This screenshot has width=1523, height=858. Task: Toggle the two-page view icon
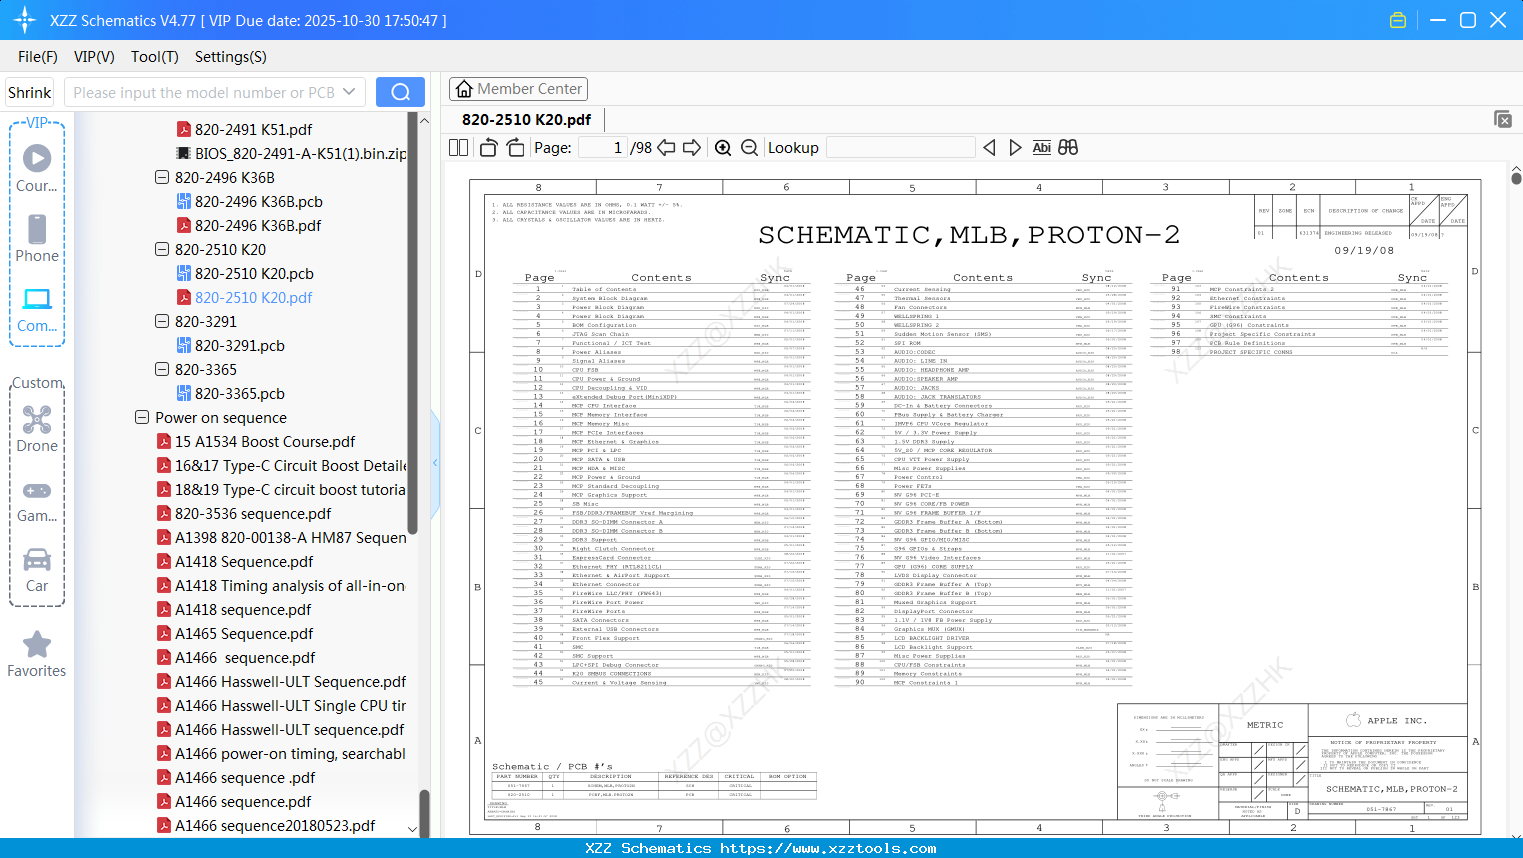[459, 148]
